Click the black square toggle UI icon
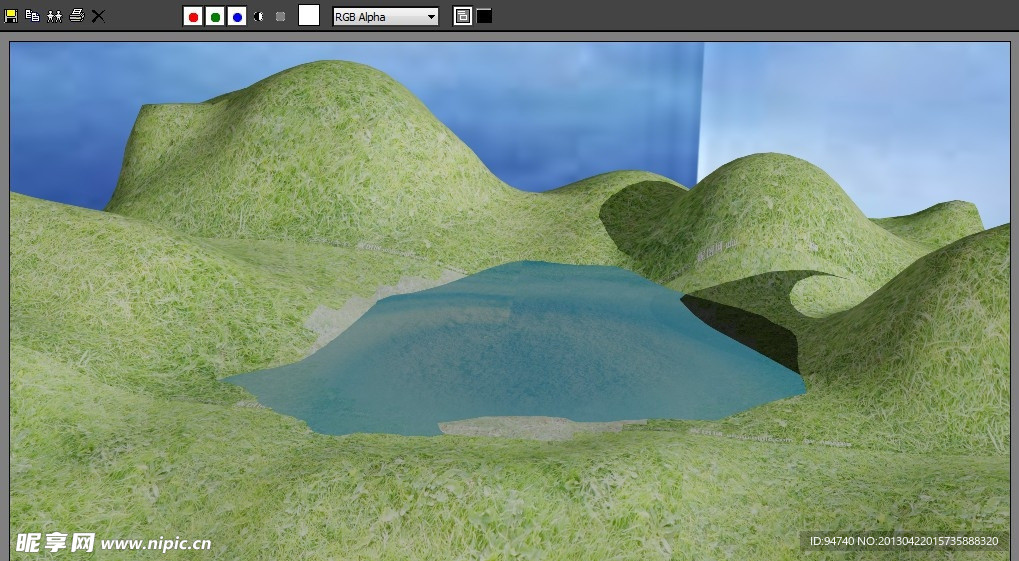This screenshot has width=1019, height=561. click(x=484, y=16)
